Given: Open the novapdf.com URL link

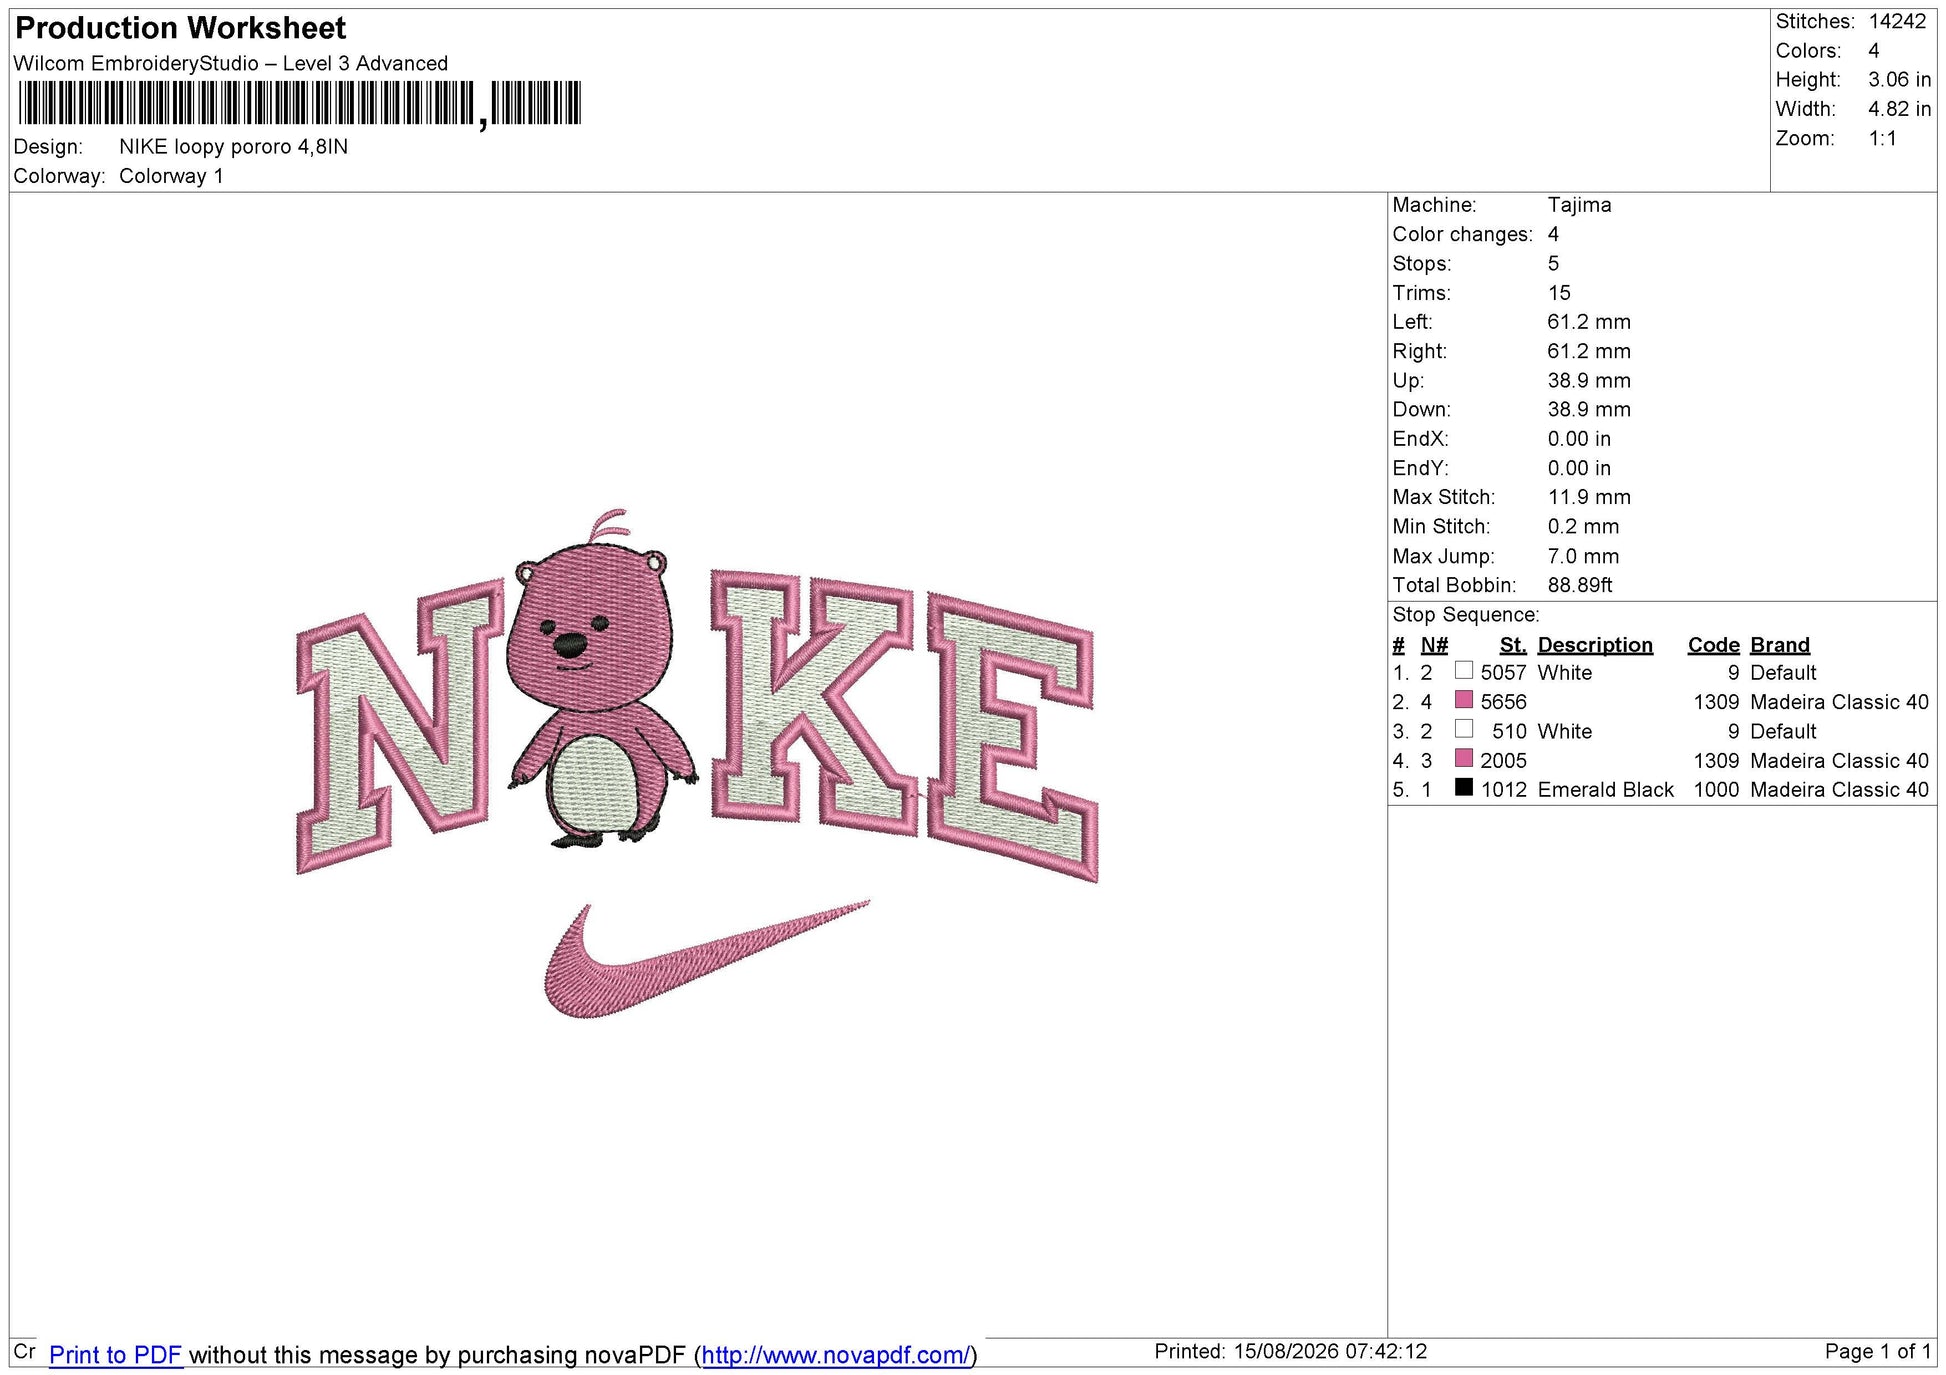Looking at the screenshot, I should pos(836,1355).
